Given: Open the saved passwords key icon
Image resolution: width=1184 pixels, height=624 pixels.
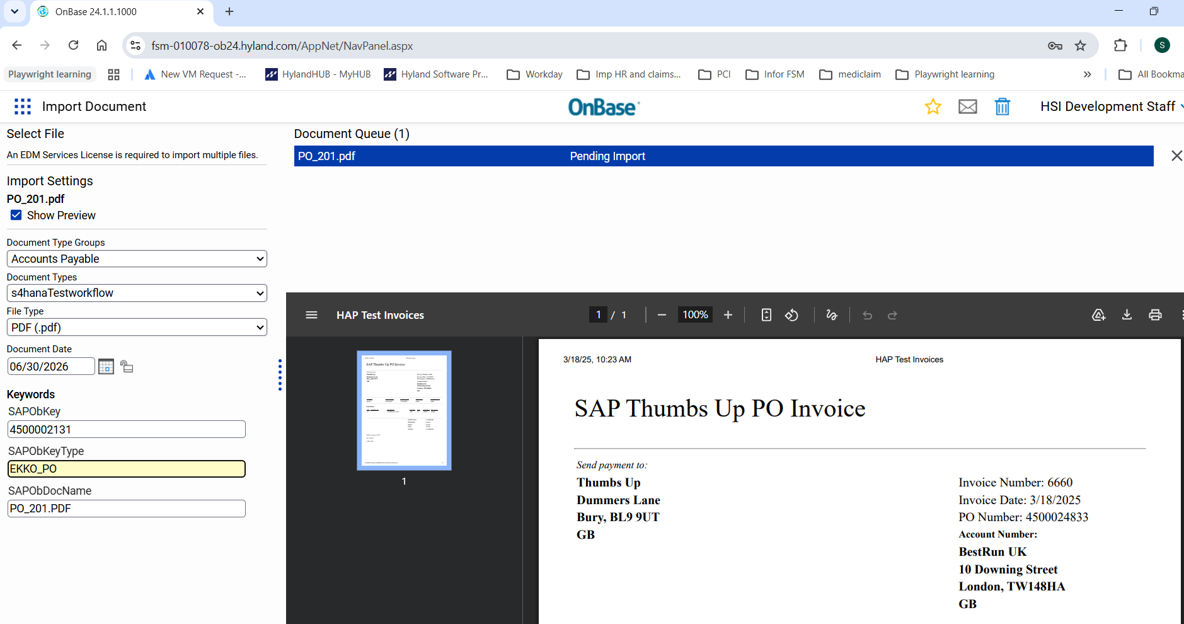Looking at the screenshot, I should pos(1055,46).
